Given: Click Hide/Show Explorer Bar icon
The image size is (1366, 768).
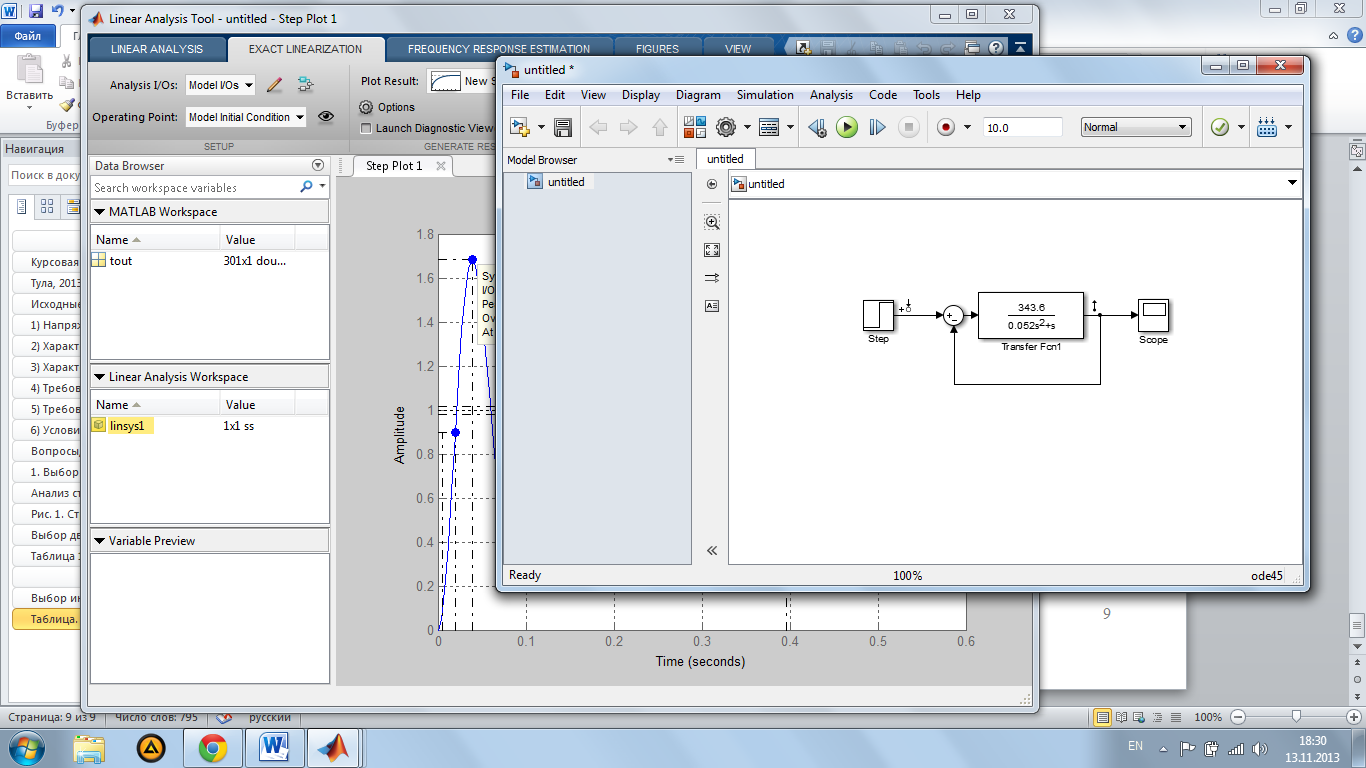Looking at the screenshot, I should pos(712,184).
